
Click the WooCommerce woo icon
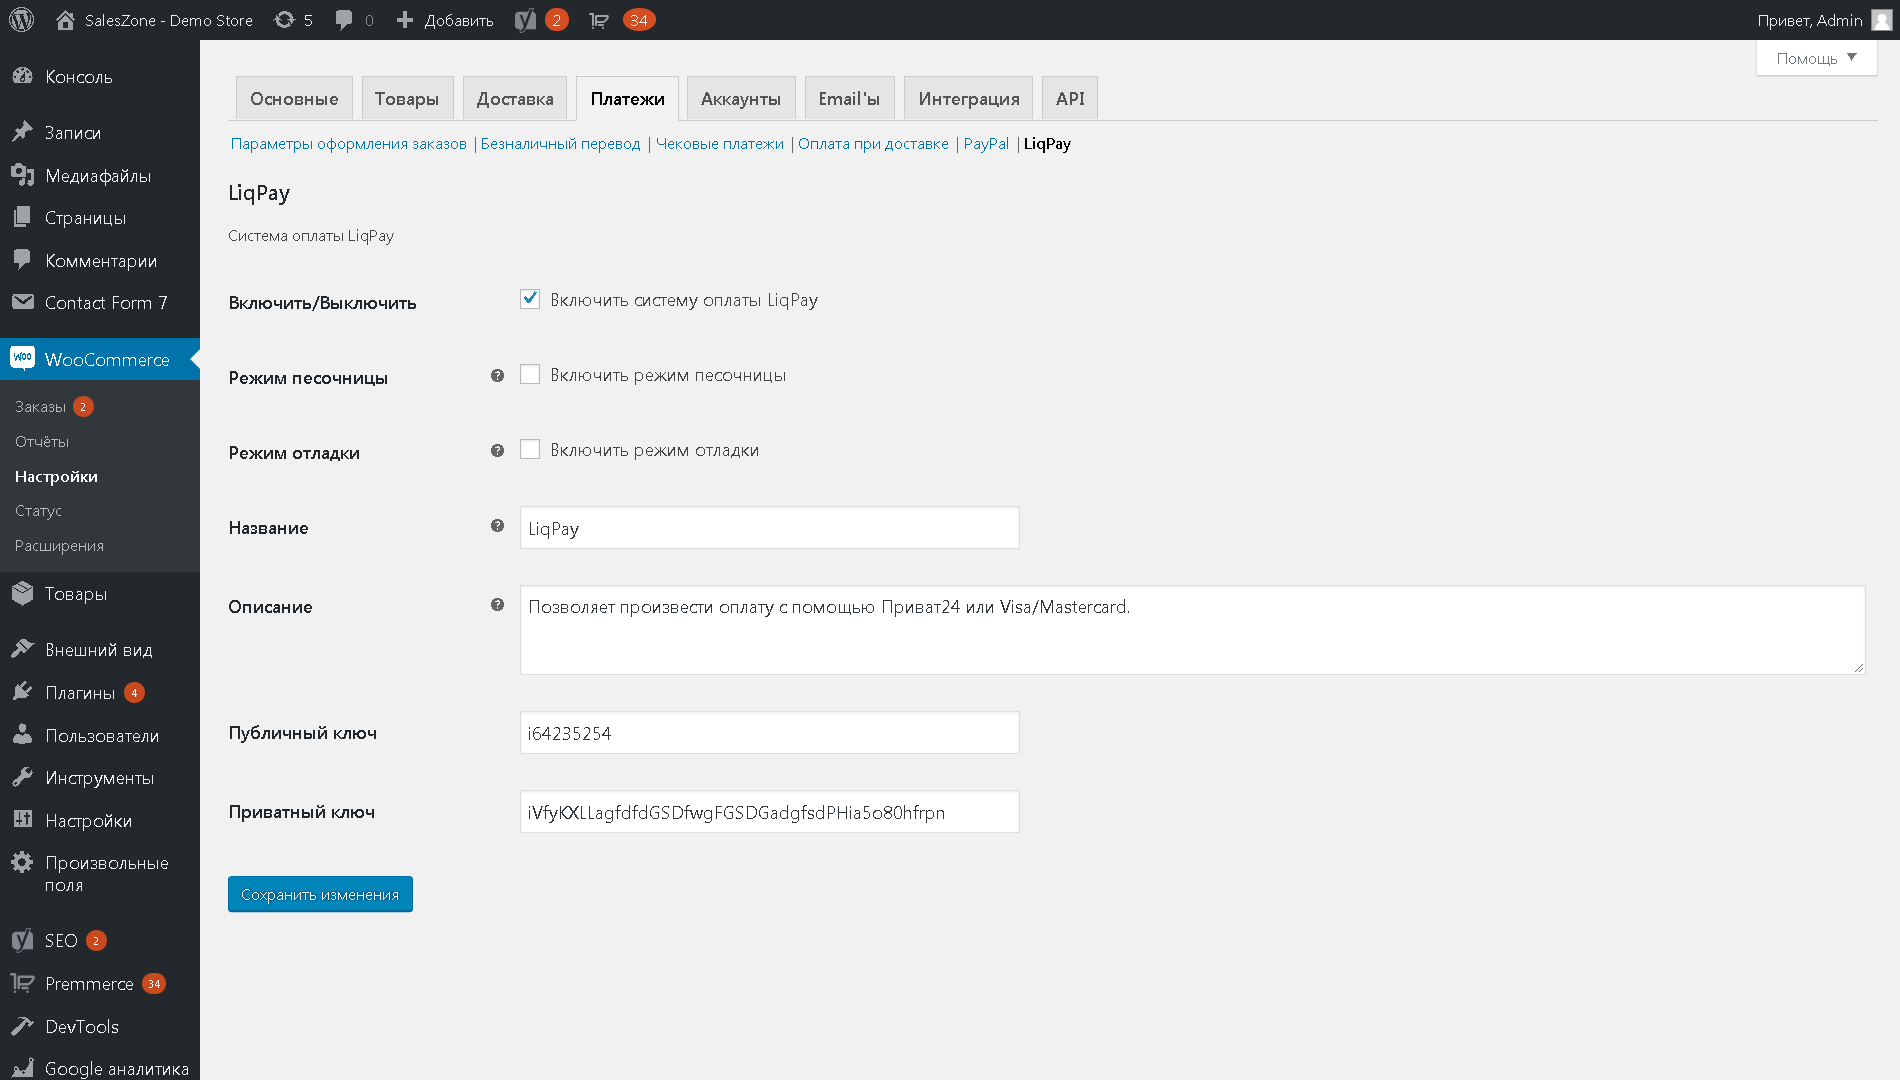(x=22, y=359)
